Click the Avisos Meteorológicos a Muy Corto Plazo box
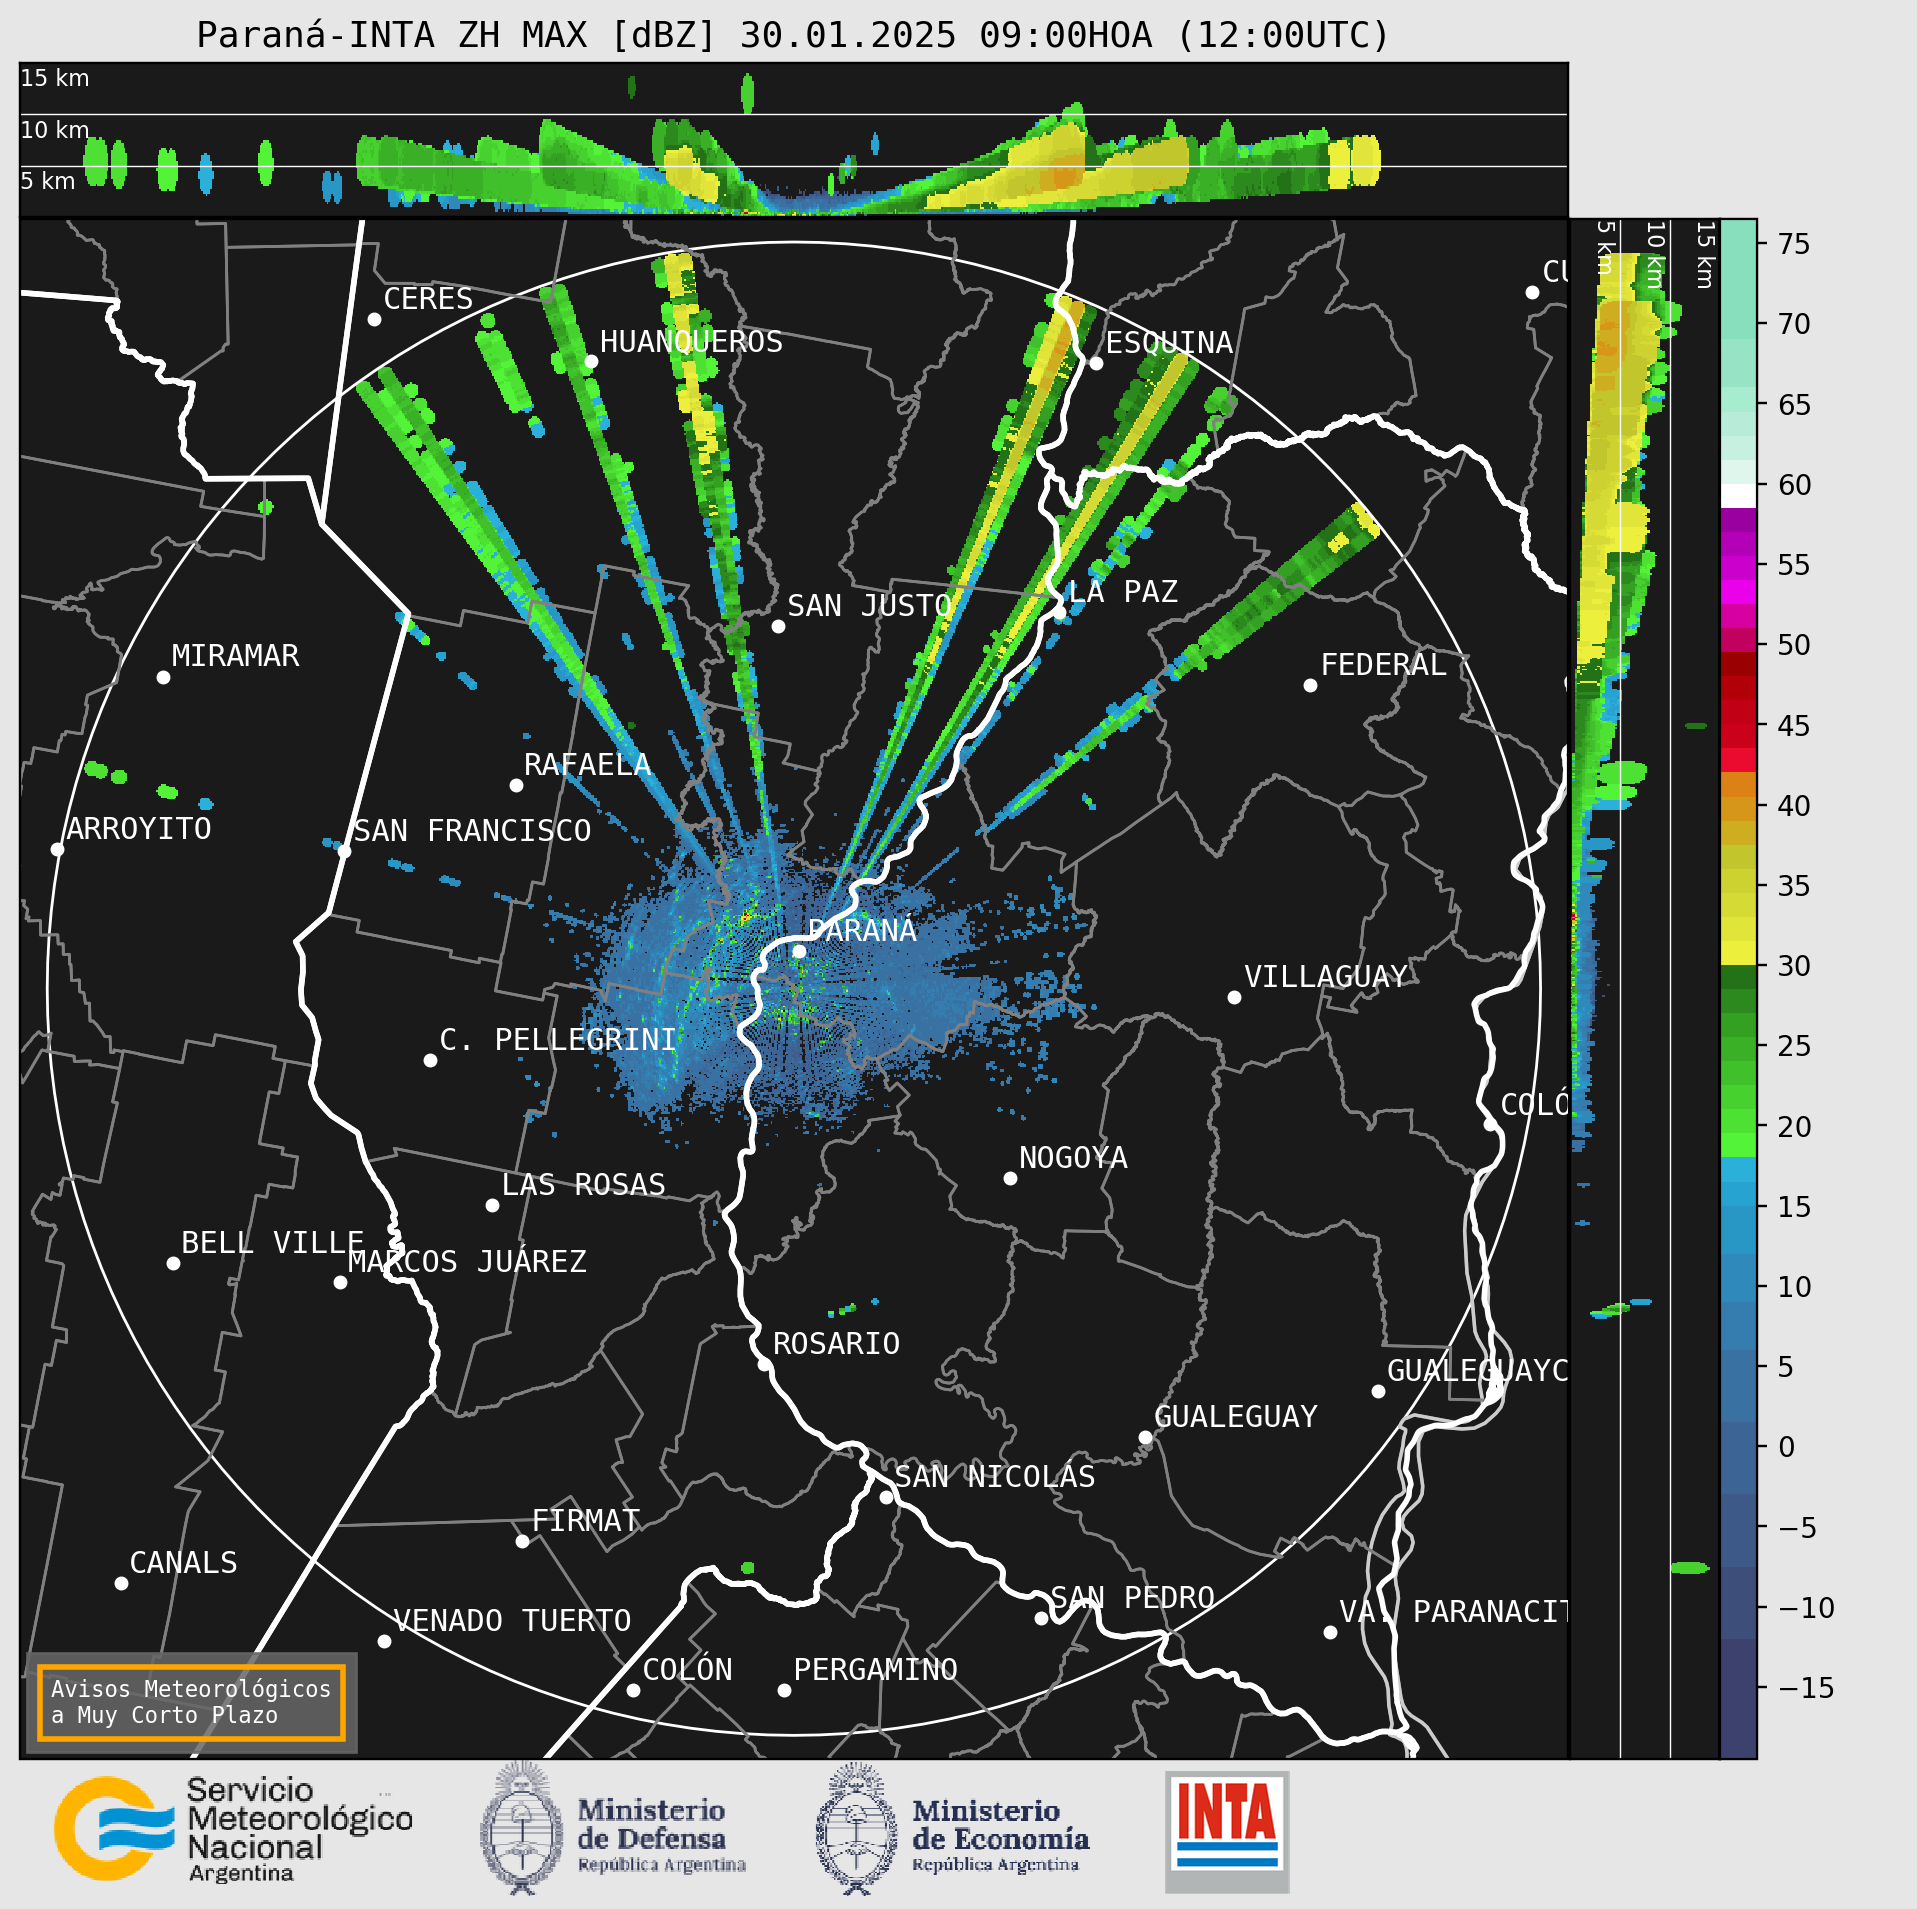This screenshot has height=1909, width=1917. coord(191,1702)
